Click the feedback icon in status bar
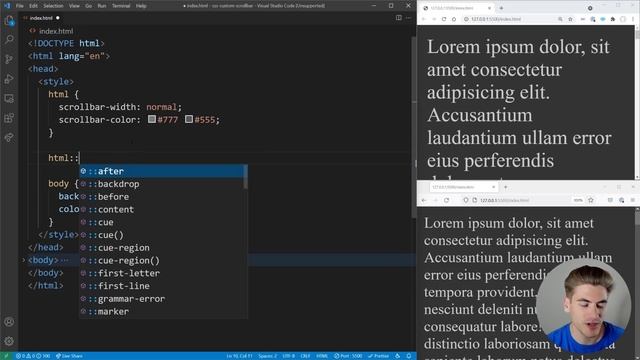 click(x=398, y=356)
